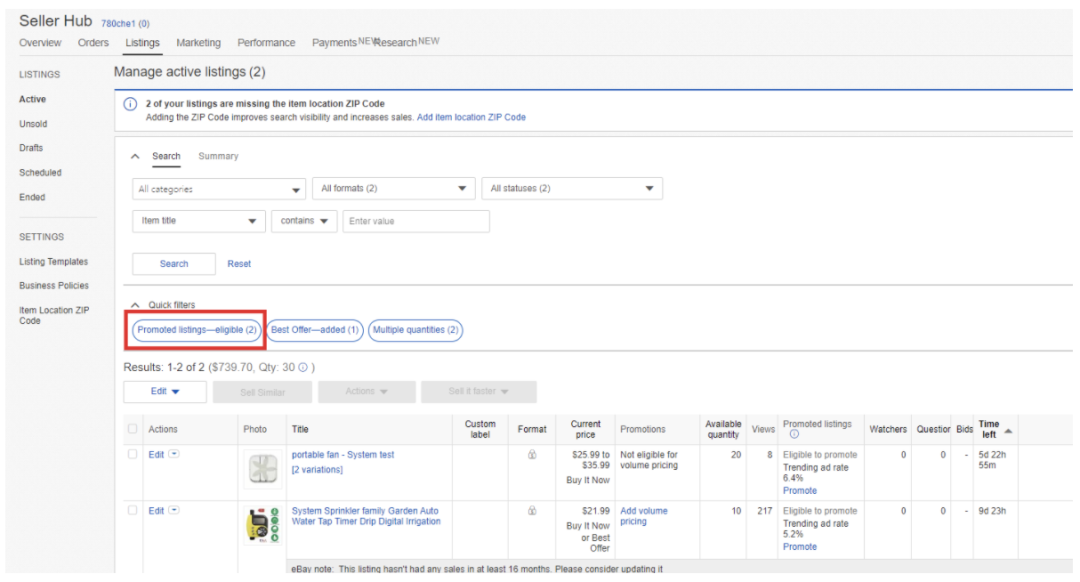Apply Multiple quantities (2) filter

[x=415, y=330]
